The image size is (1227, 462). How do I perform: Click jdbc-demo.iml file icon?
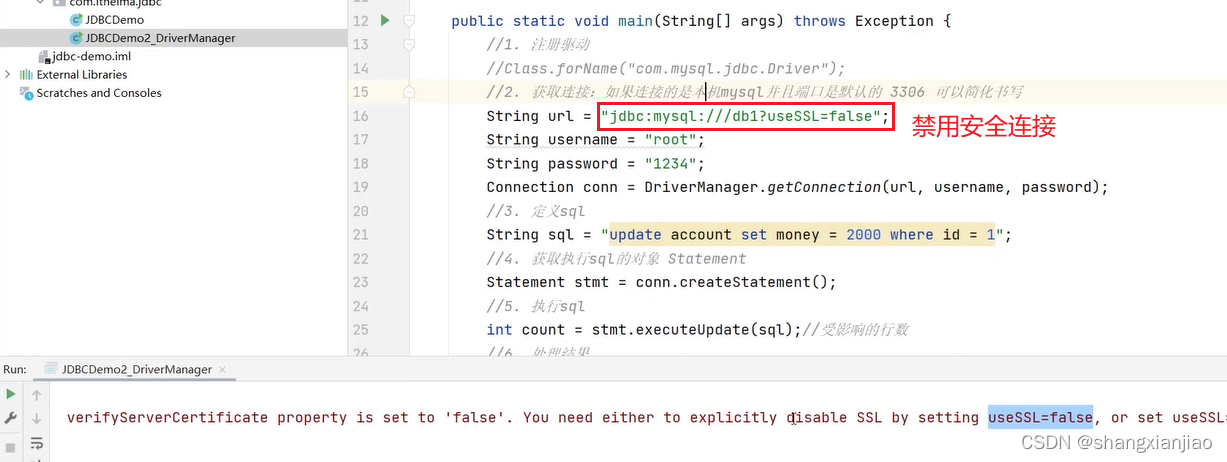pyautogui.click(x=44, y=56)
